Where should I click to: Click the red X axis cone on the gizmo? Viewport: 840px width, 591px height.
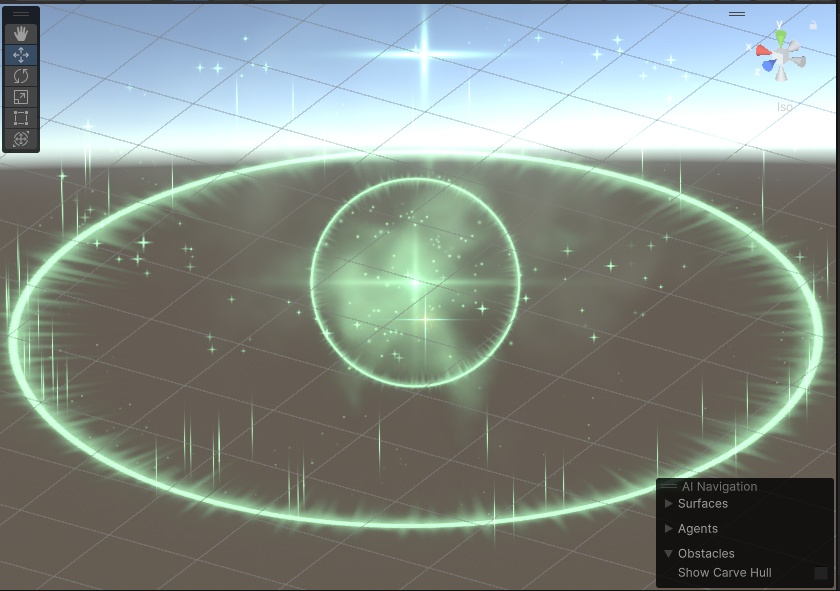point(763,51)
